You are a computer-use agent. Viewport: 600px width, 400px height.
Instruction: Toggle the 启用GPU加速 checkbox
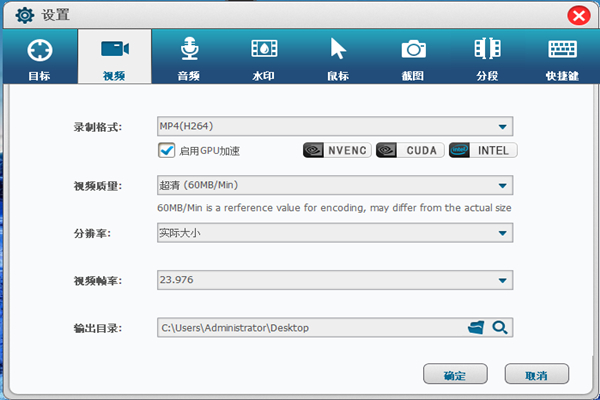pyautogui.click(x=167, y=151)
